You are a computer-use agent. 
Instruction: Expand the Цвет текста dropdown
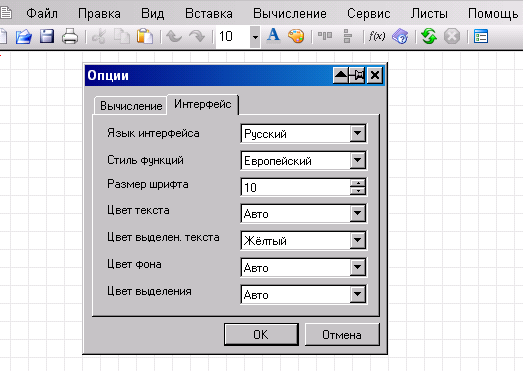pyautogui.click(x=358, y=214)
